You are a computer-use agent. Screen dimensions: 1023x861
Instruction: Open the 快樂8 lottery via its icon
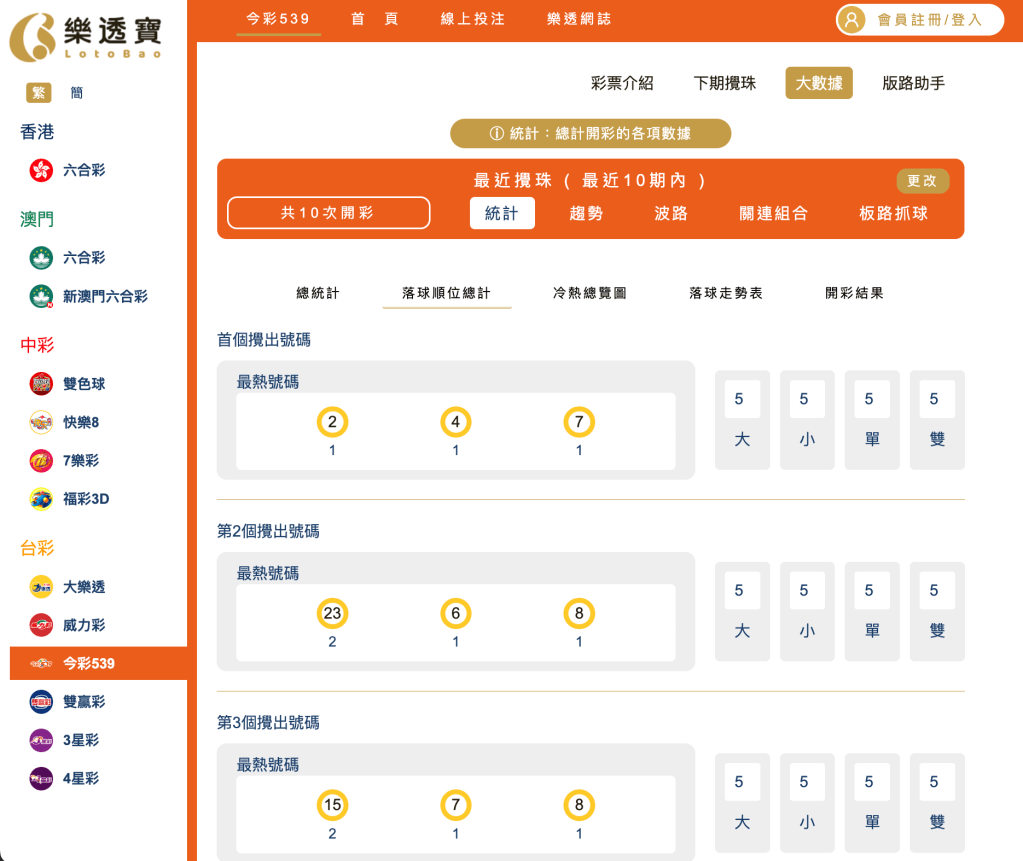coord(40,423)
